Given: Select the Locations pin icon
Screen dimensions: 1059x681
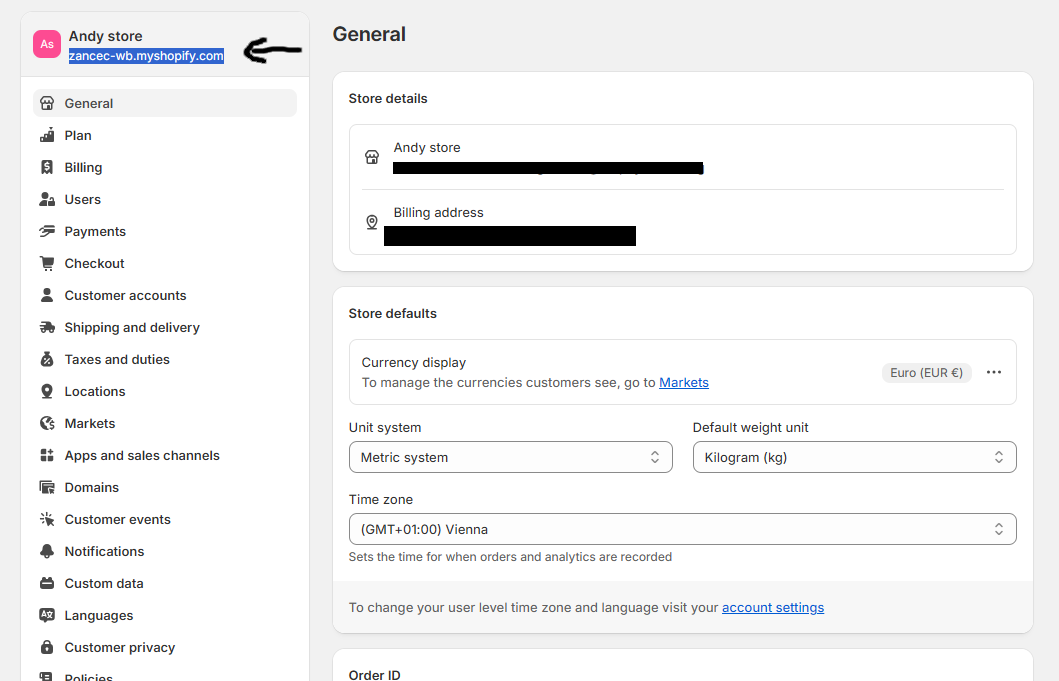Looking at the screenshot, I should pos(46,391).
